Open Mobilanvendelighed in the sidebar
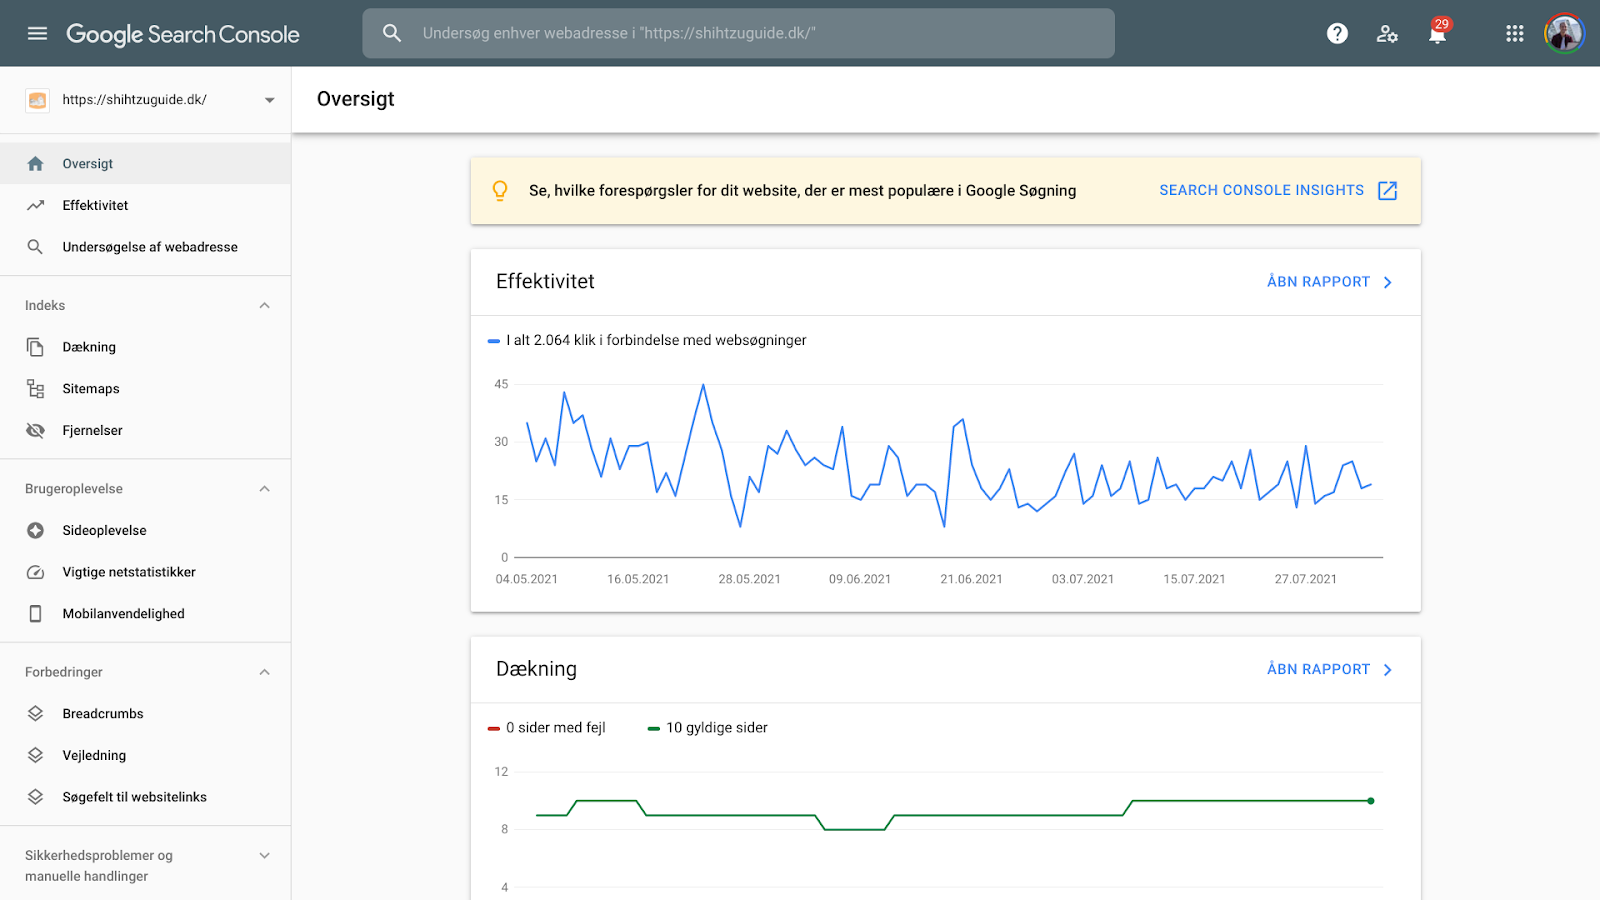This screenshot has height=900, width=1600. (145, 614)
